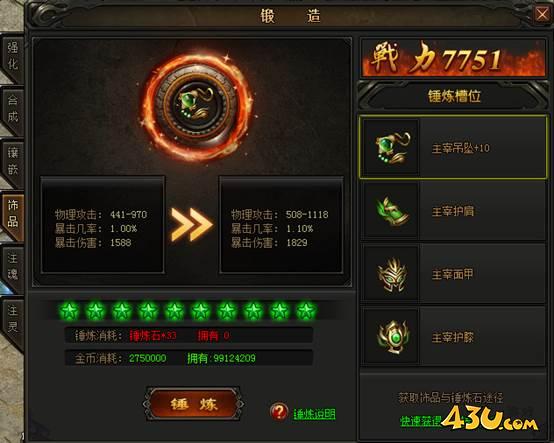The height and width of the screenshot is (443, 554).
Task: Click the 快速获得 quick obtain link
Action: click(x=421, y=420)
